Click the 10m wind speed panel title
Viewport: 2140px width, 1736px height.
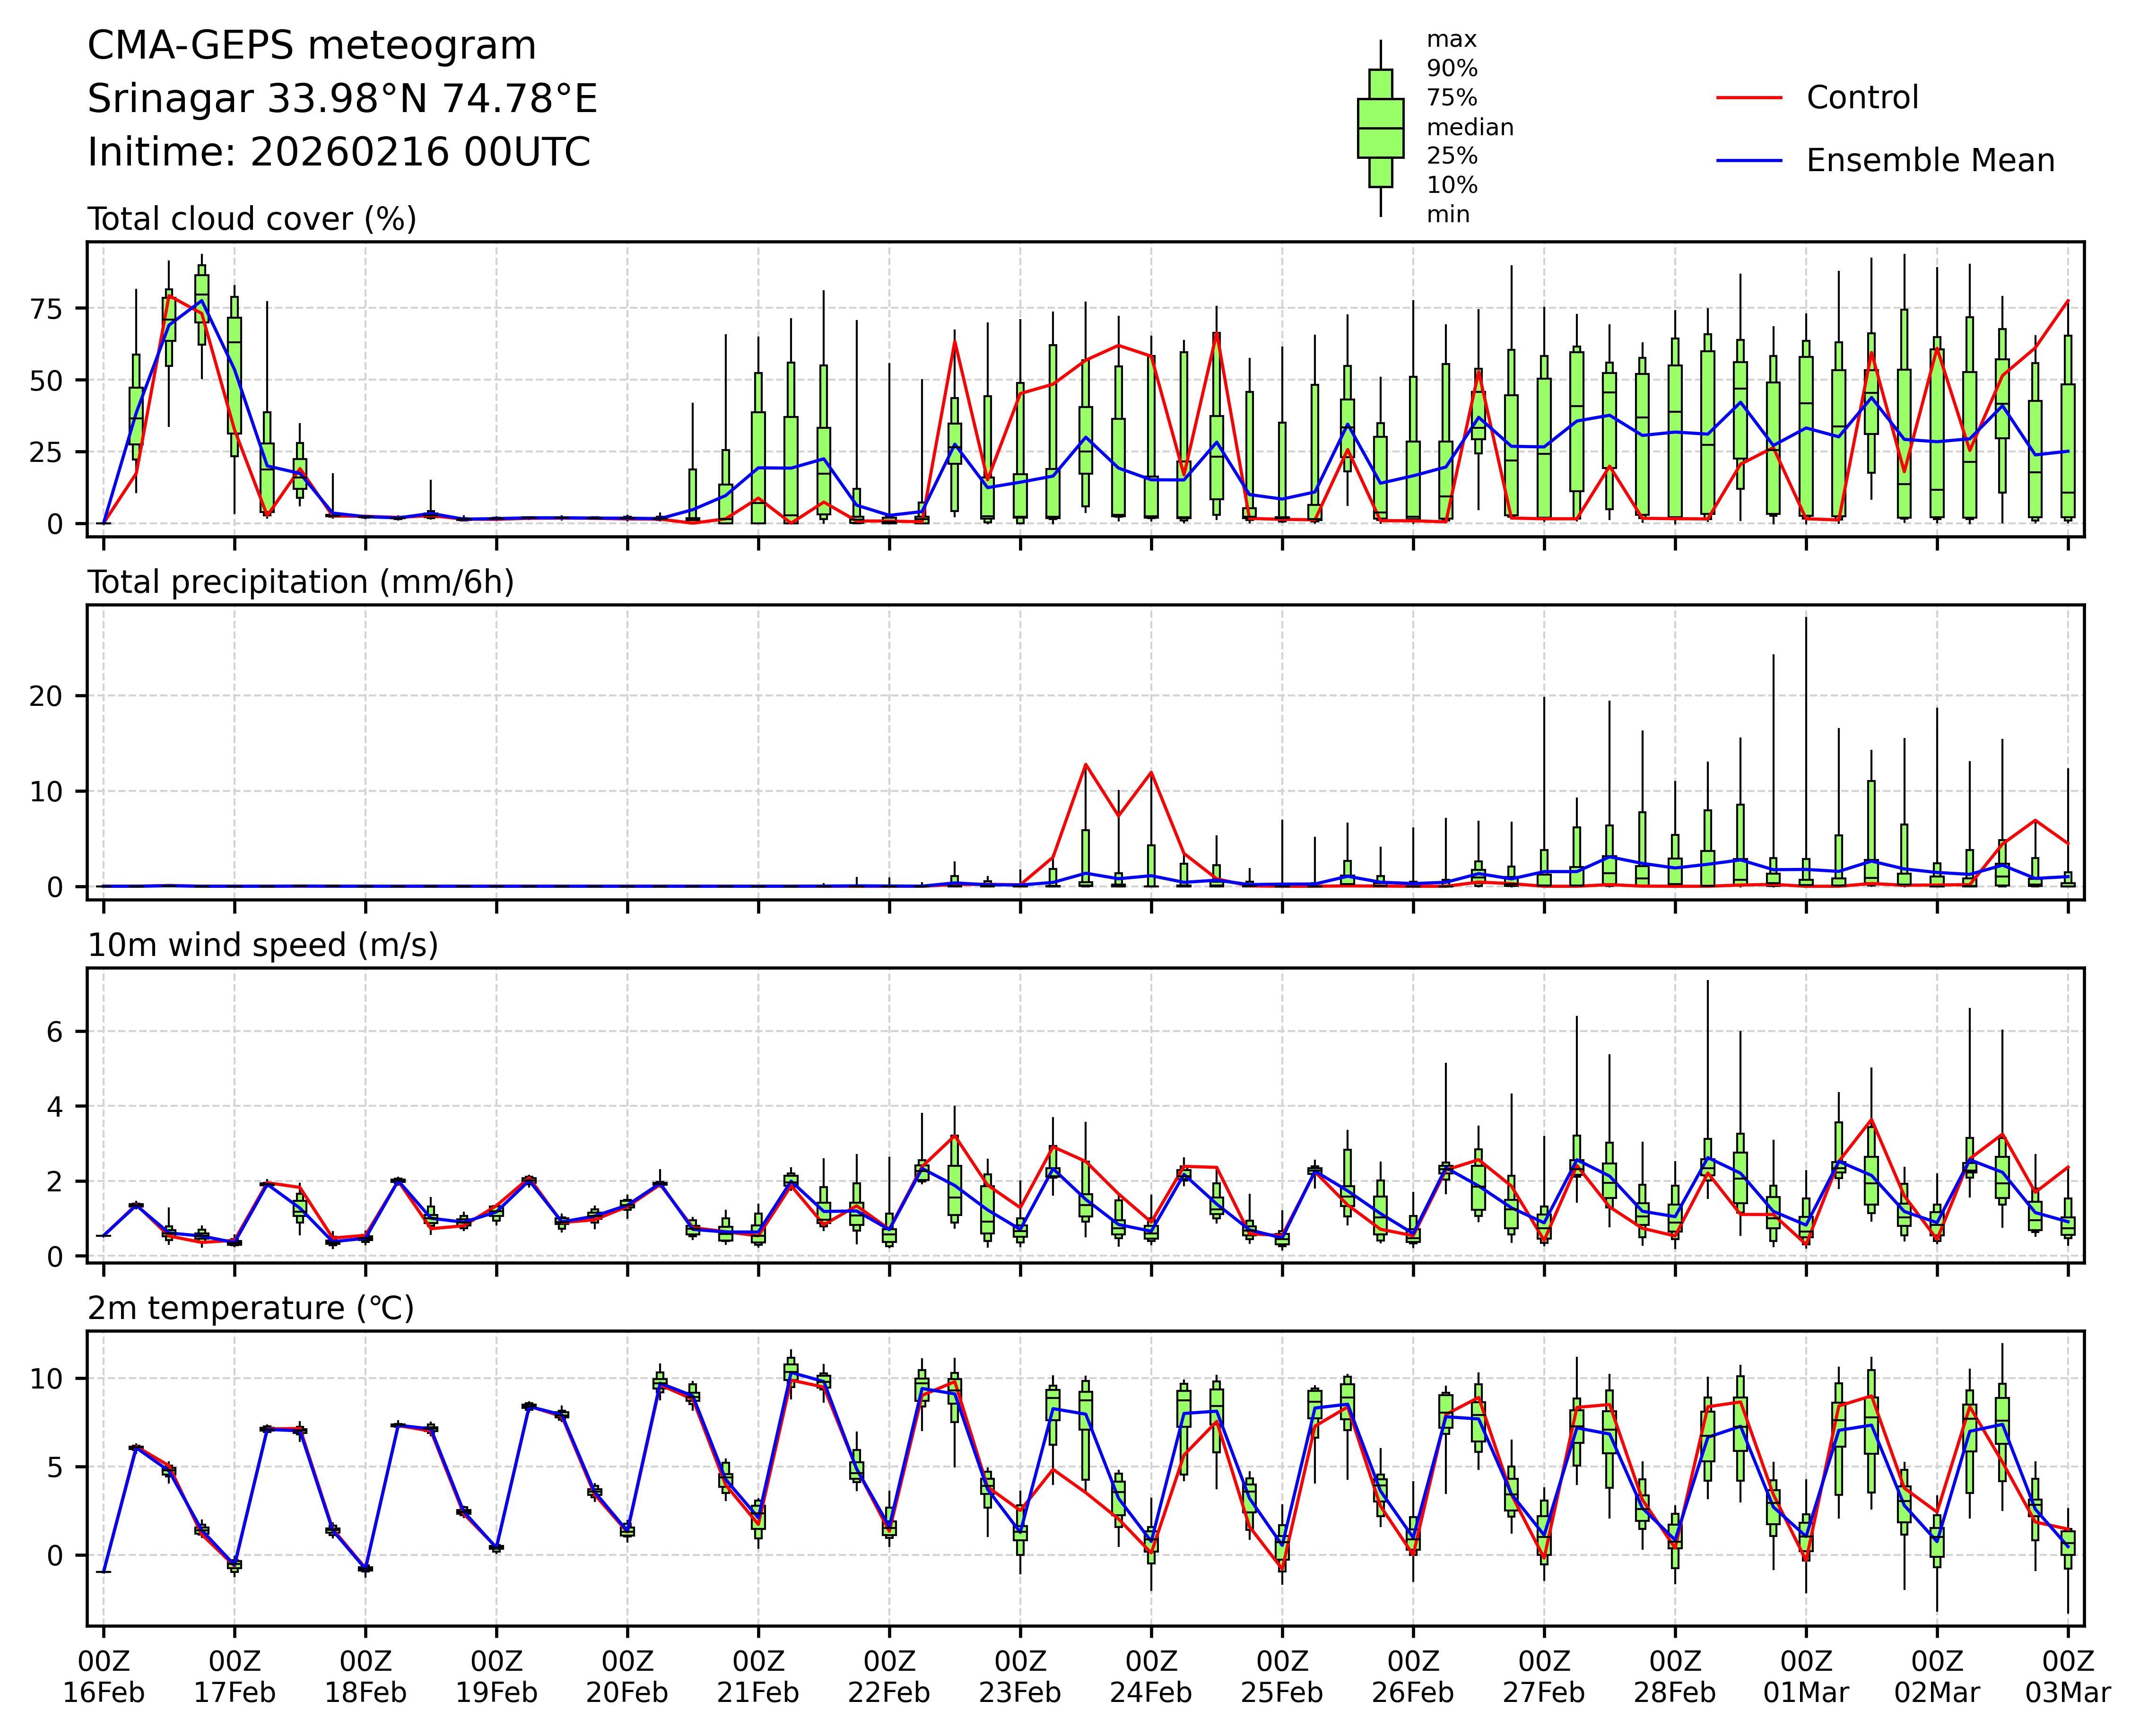[x=263, y=945]
